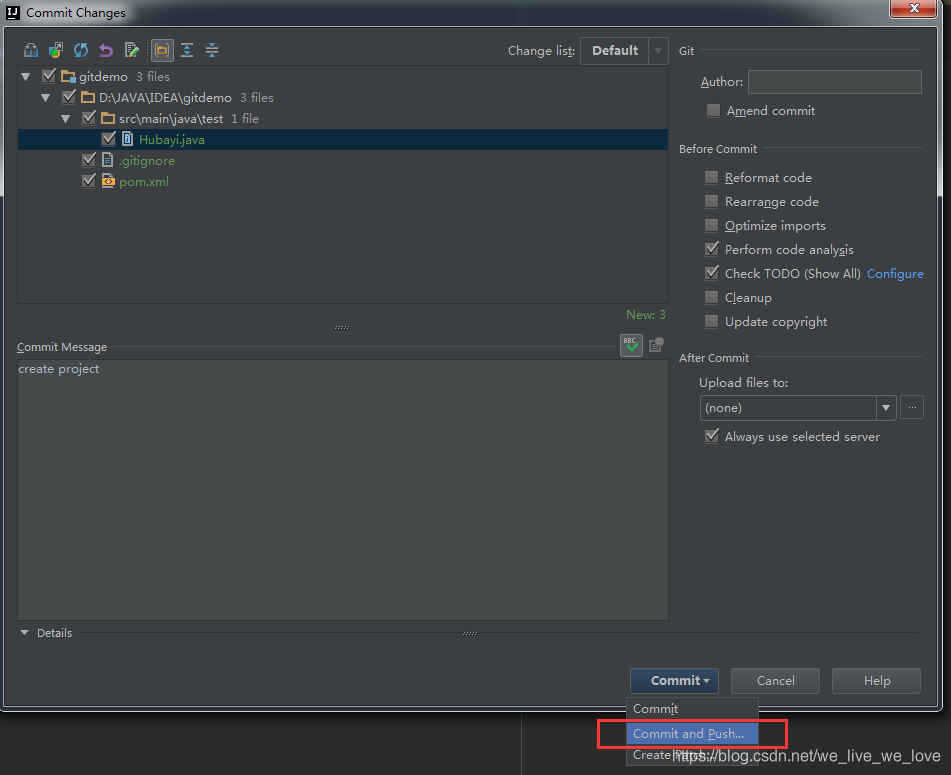Uncheck the D:\JAVA\IDEA\gitdemo checkbox
Image resolution: width=951 pixels, height=775 pixels.
[69, 97]
